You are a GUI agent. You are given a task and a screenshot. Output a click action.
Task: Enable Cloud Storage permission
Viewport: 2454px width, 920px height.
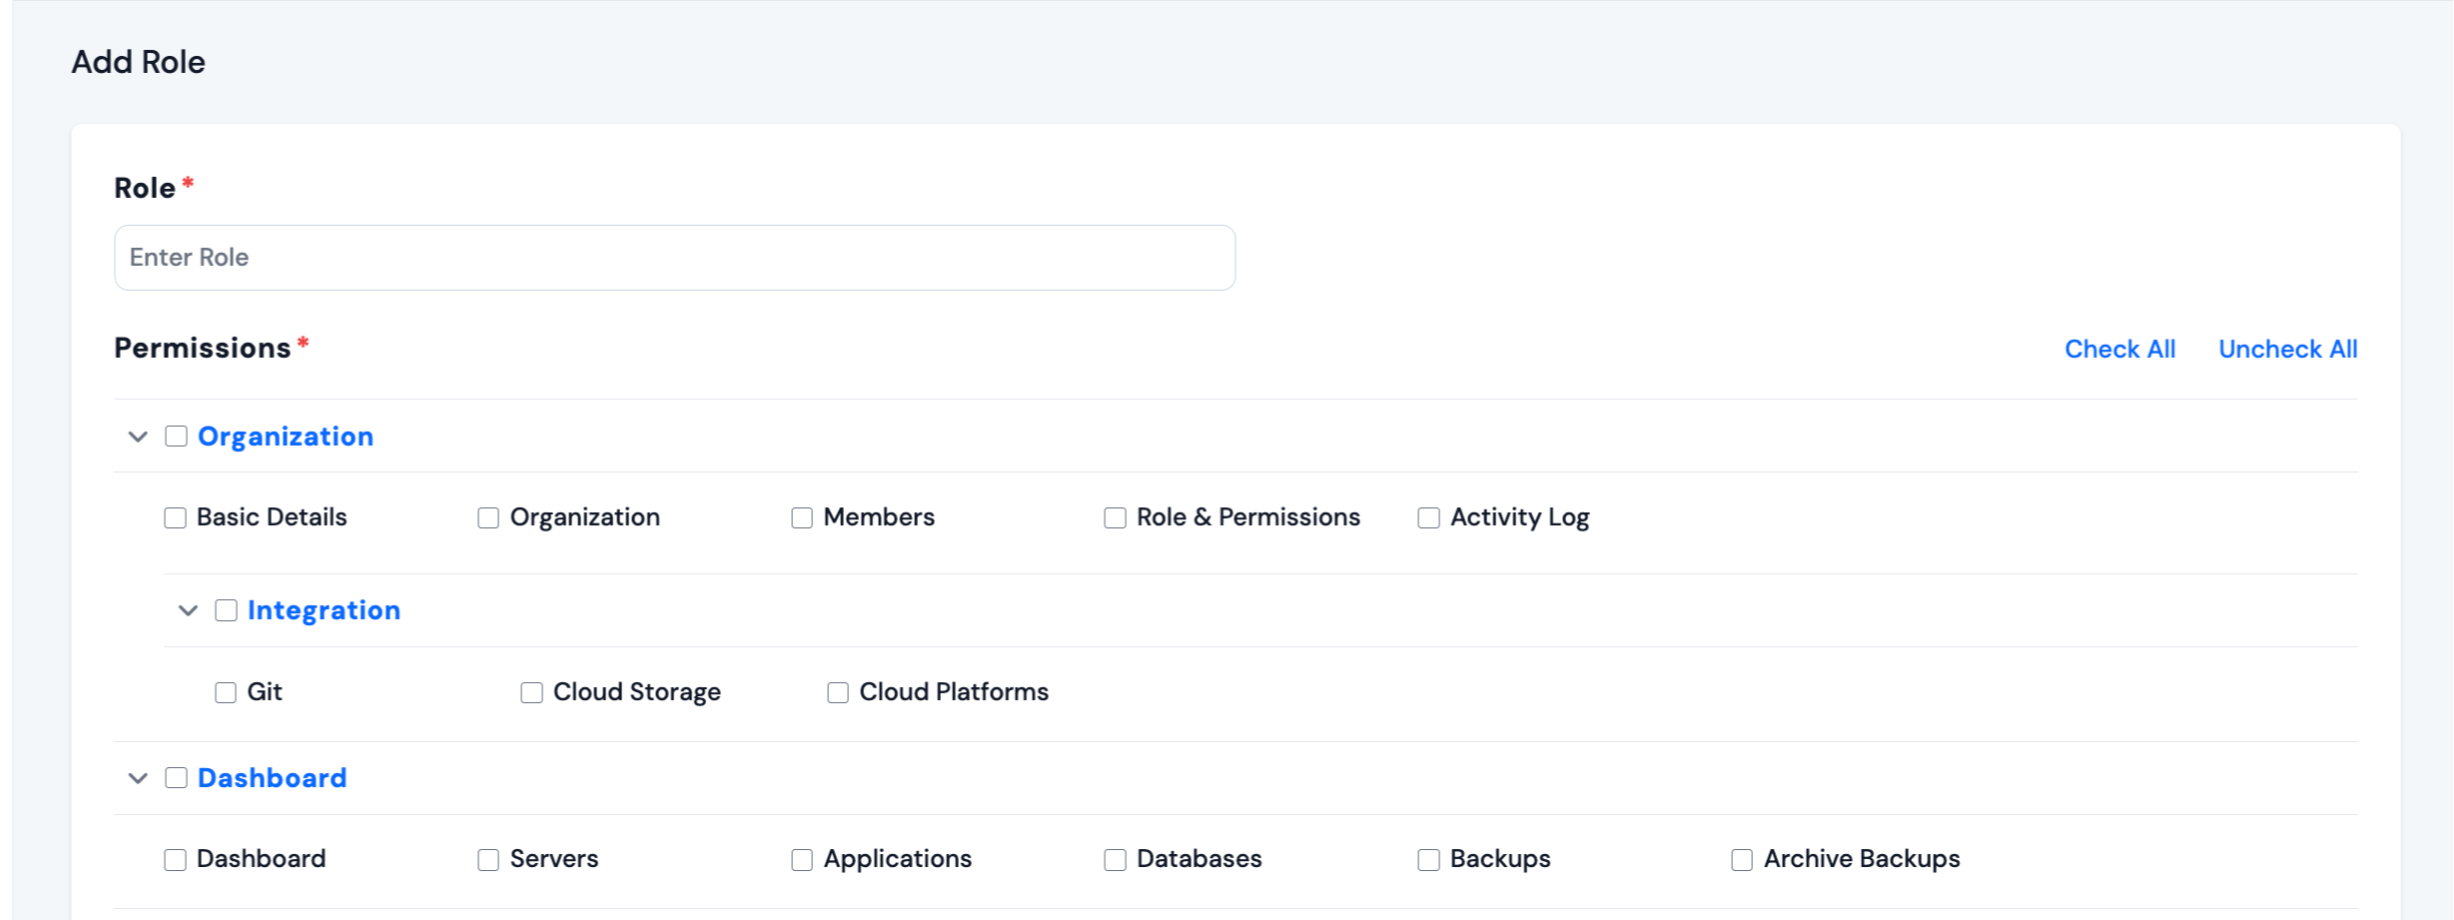(x=532, y=693)
